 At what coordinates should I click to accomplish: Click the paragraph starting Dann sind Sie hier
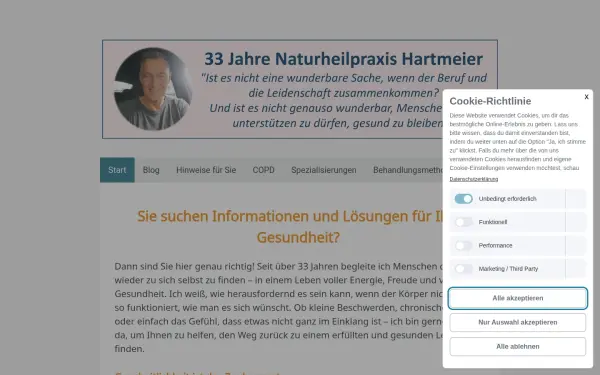(279, 307)
